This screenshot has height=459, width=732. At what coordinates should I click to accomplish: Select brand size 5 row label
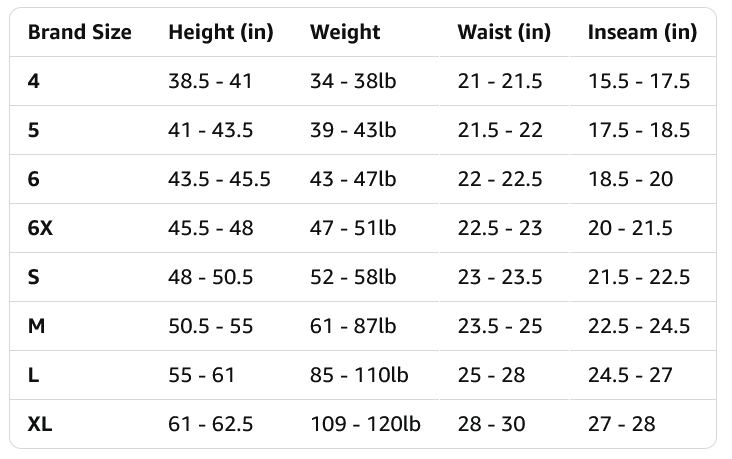click(34, 130)
